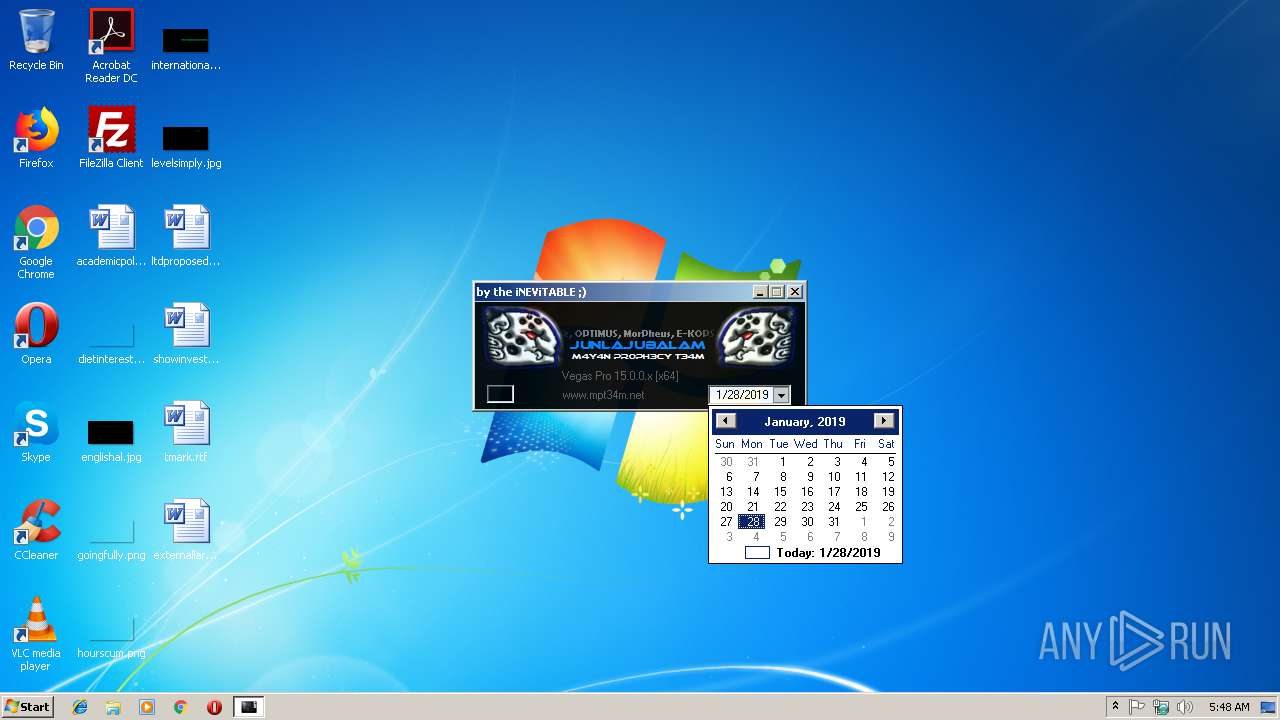
Task: Switch to the running keygen taskbar item
Action: tap(249, 707)
